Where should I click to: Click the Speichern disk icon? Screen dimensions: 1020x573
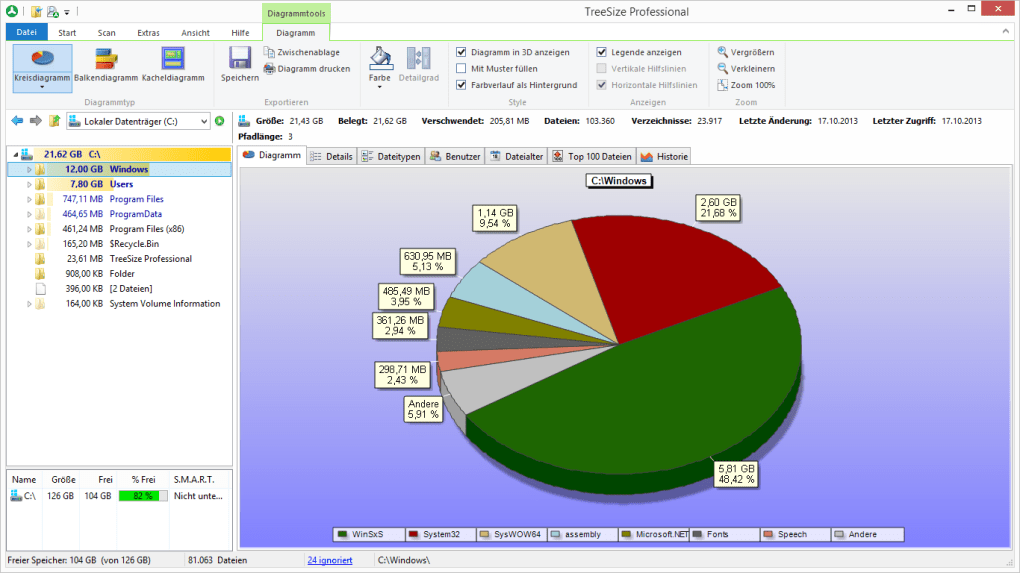pyautogui.click(x=239, y=58)
